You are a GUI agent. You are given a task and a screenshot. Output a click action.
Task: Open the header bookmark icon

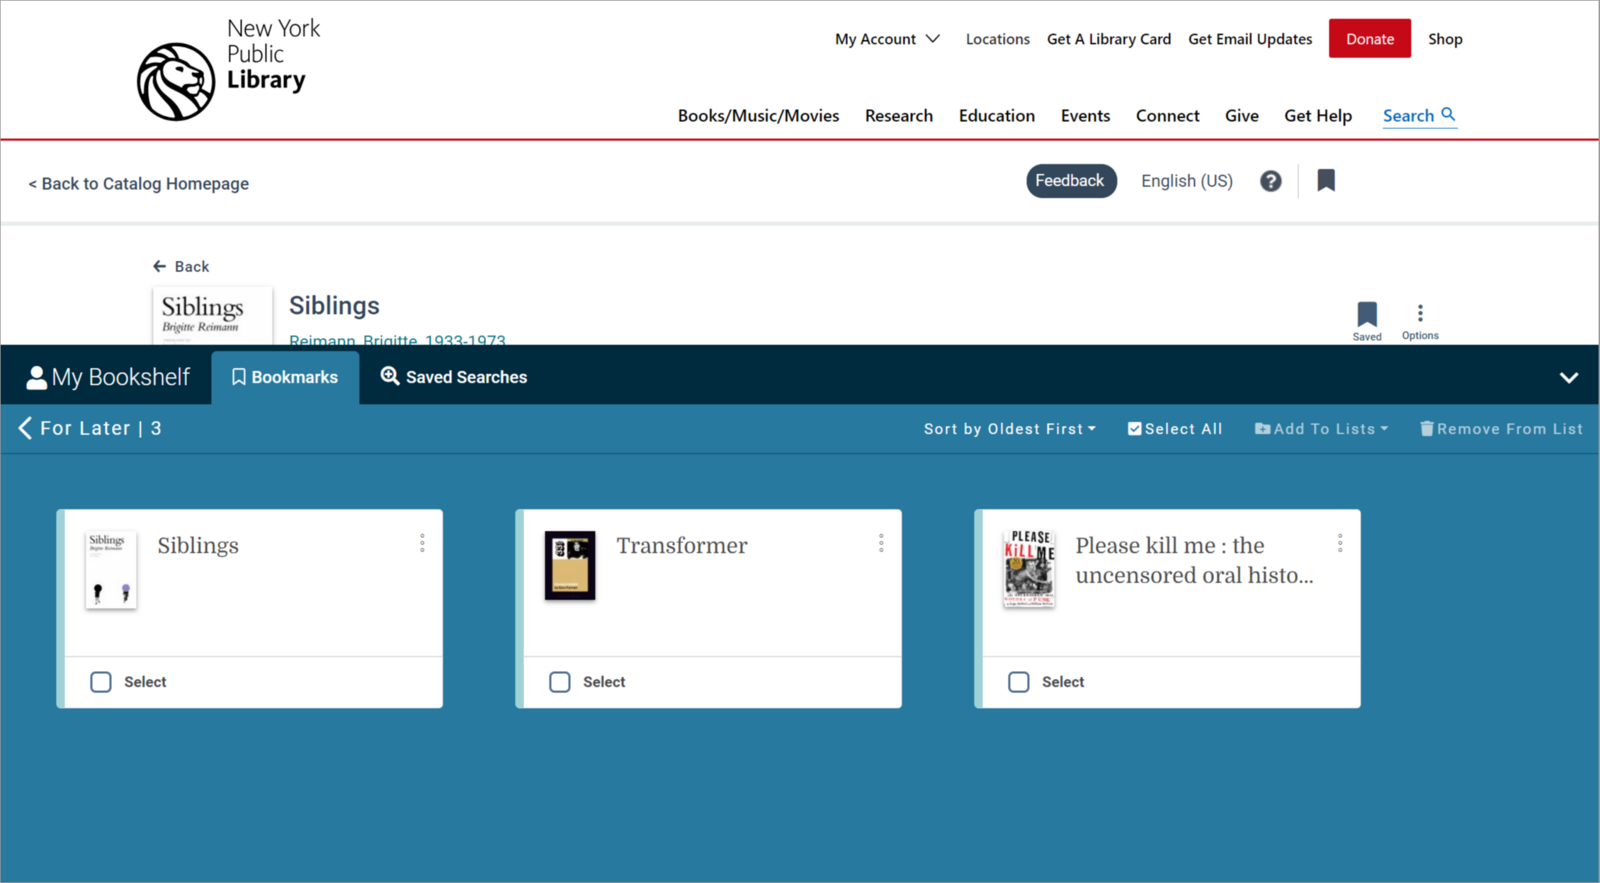(x=1326, y=180)
